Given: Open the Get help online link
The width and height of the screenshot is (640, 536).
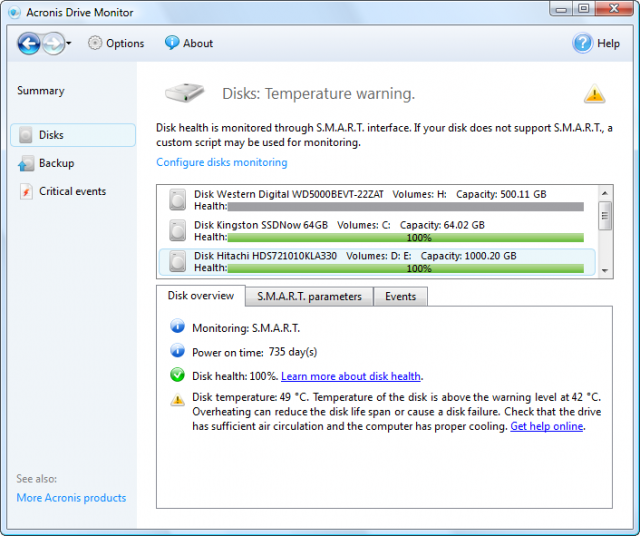Looking at the screenshot, I should coord(547,426).
